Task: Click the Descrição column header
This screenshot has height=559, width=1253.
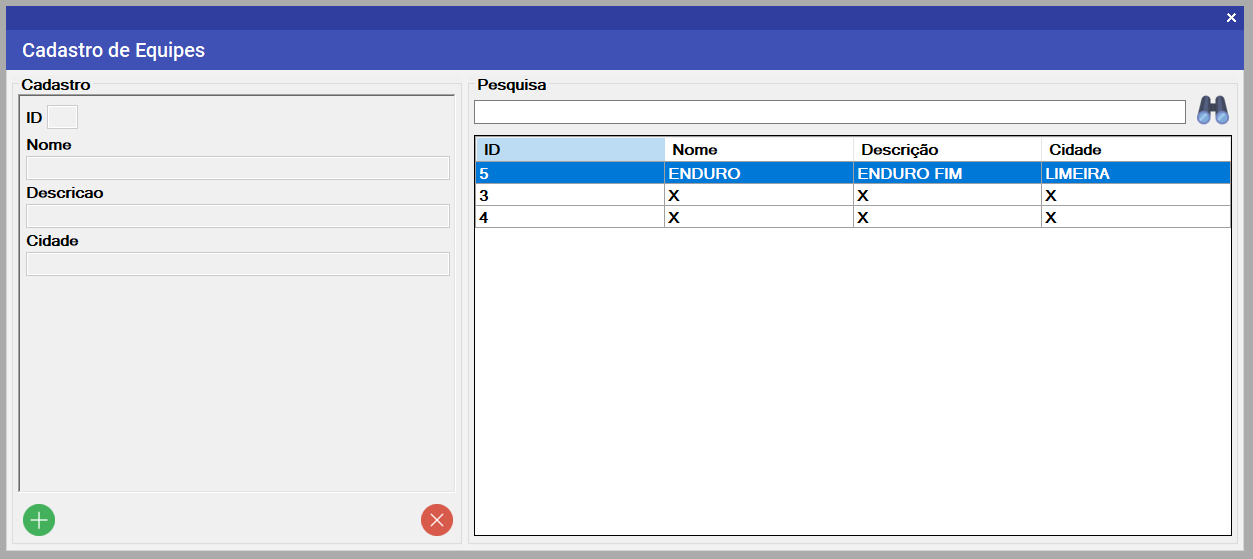Action: [946, 149]
